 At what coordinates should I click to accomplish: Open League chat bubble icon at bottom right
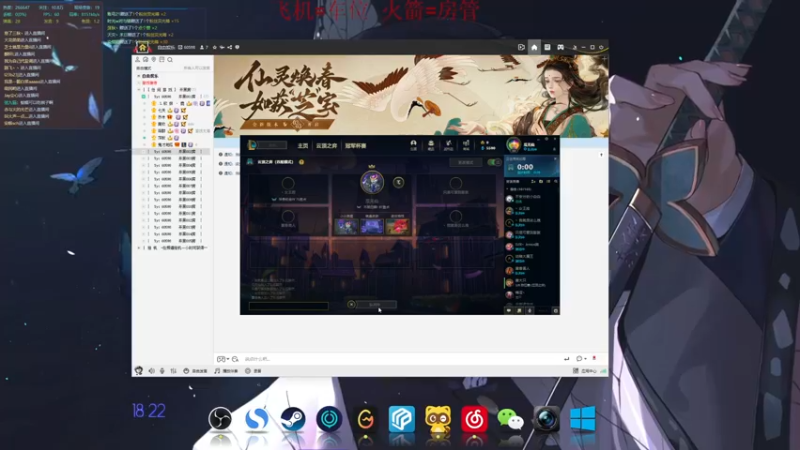[x=509, y=310]
